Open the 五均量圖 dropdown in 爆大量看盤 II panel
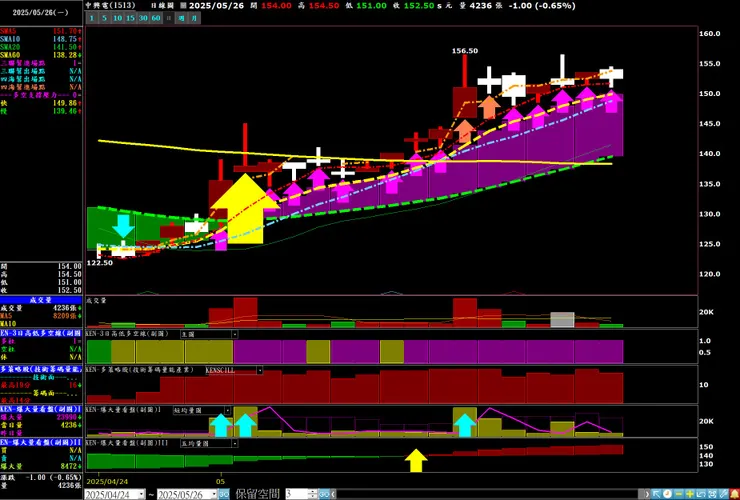Viewport: 740px width, 500px height. 235,444
